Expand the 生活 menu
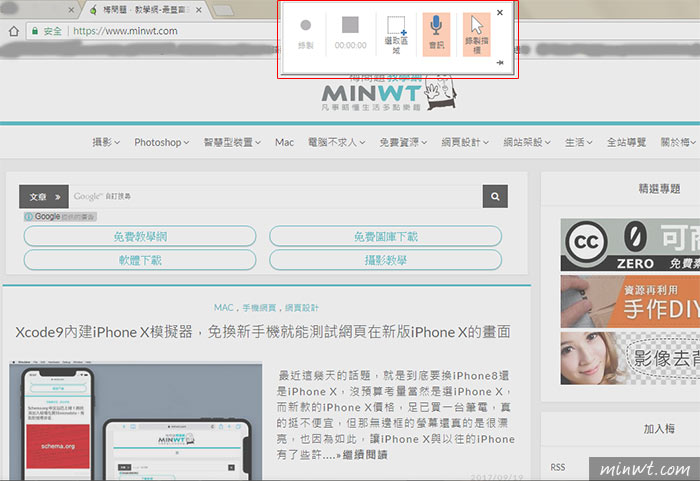Image resolution: width=700 pixels, height=481 pixels. (579, 142)
